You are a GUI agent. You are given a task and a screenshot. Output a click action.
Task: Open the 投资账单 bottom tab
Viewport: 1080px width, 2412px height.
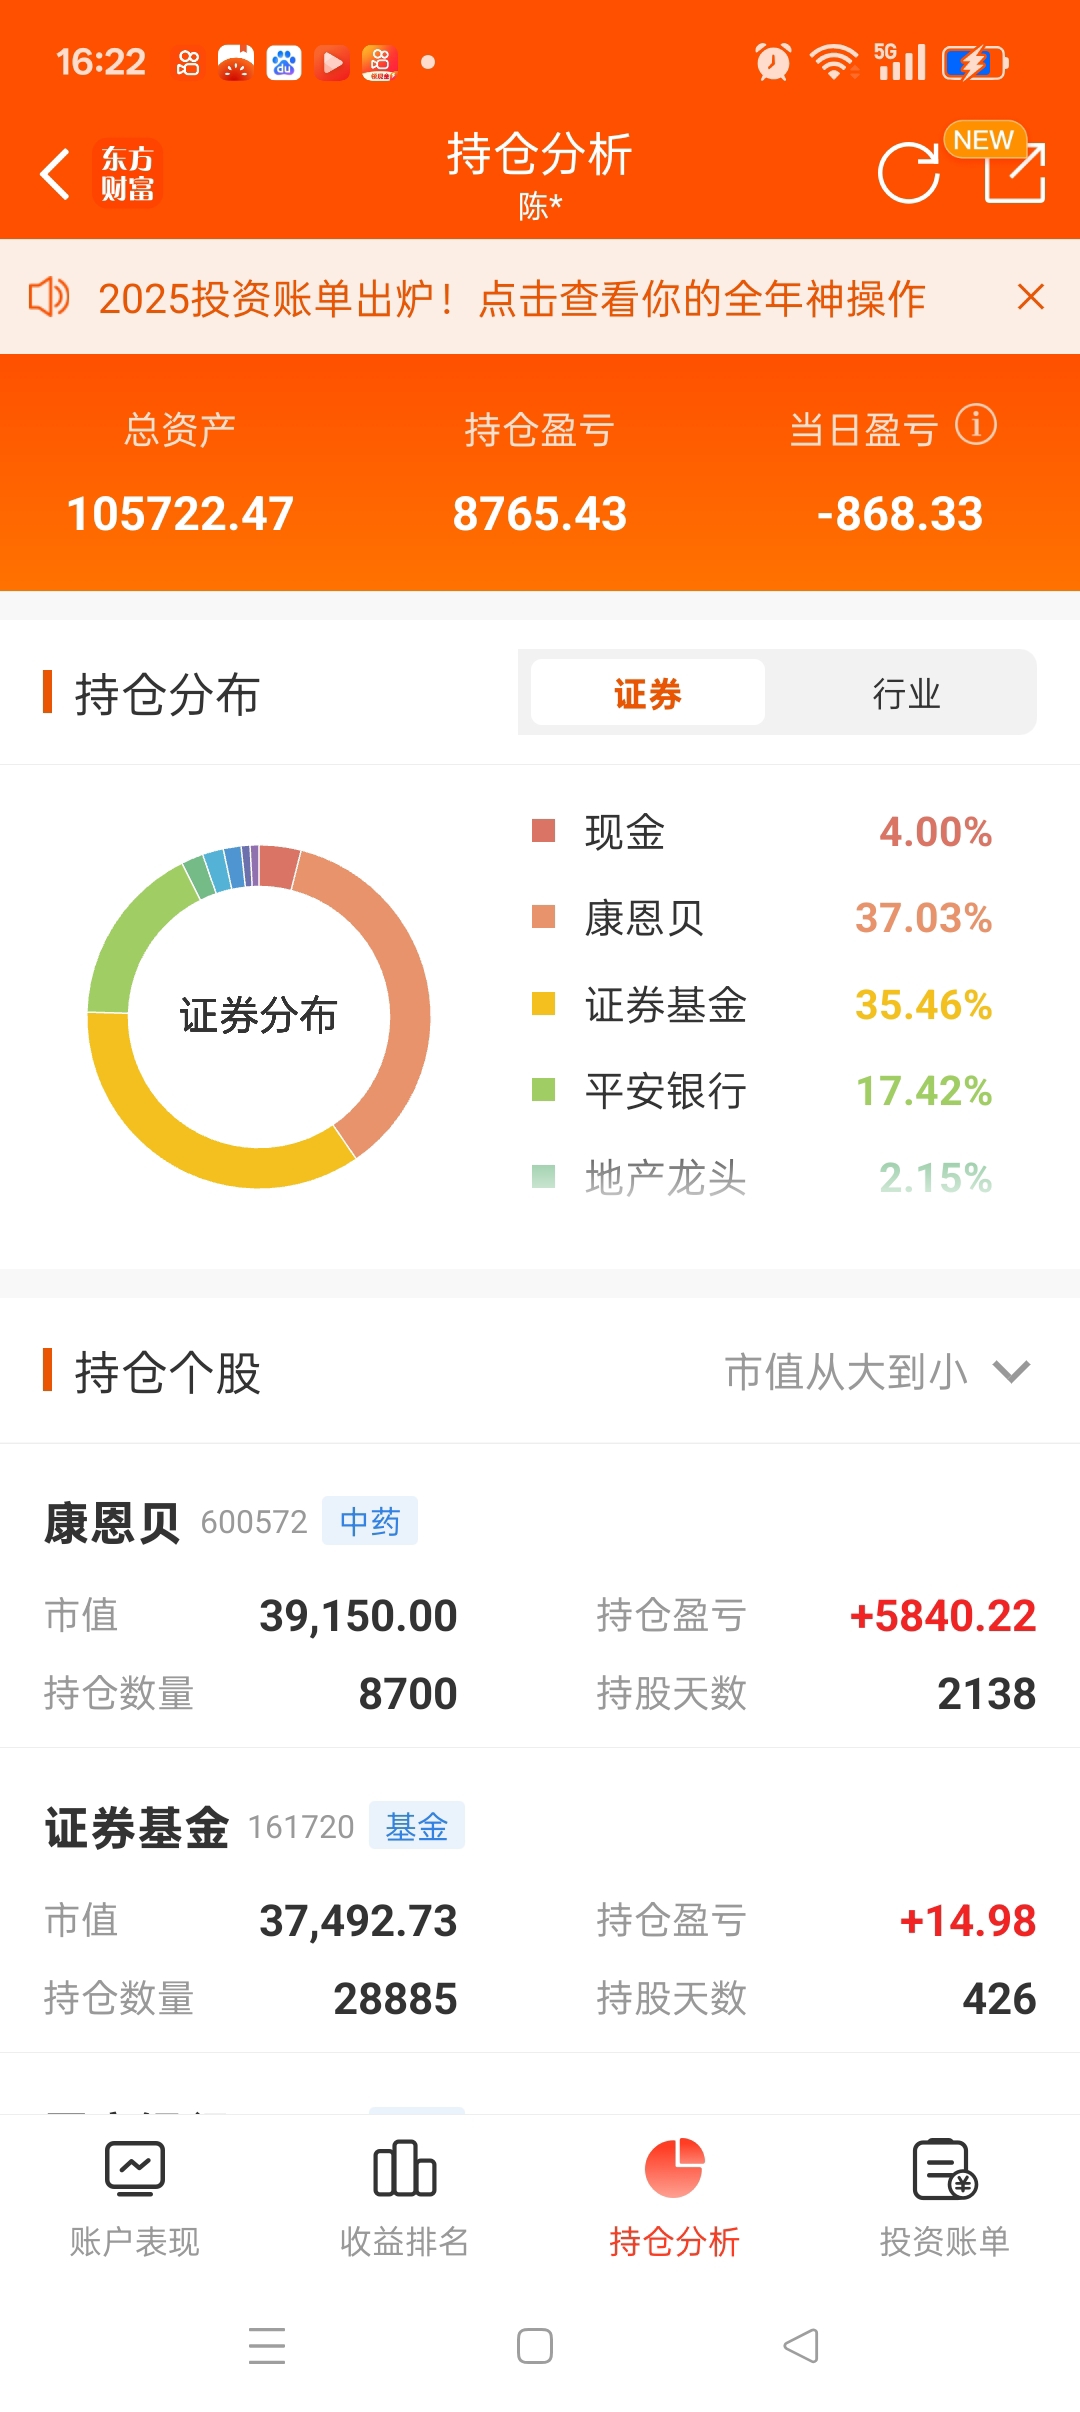click(x=945, y=2198)
